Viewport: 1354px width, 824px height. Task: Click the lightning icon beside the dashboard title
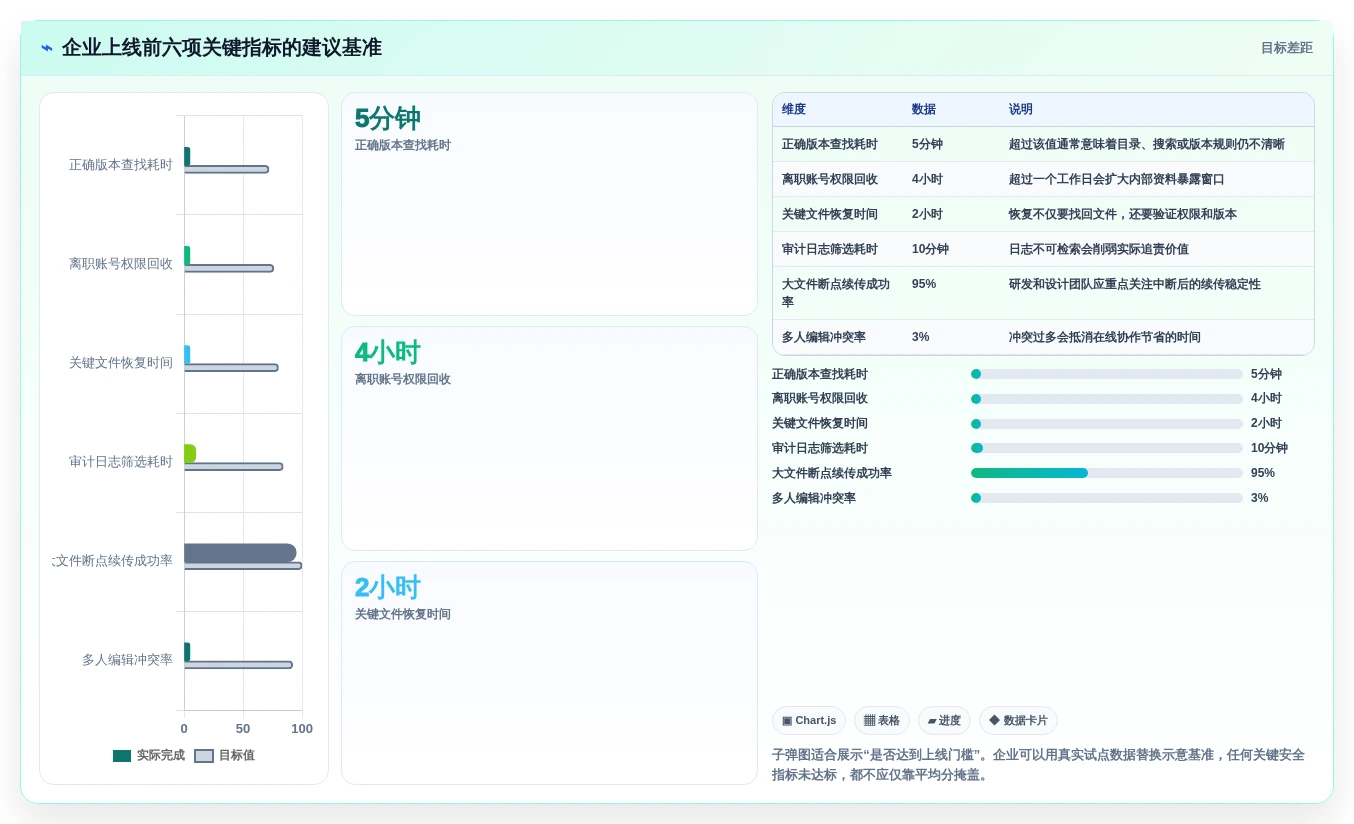(x=47, y=48)
